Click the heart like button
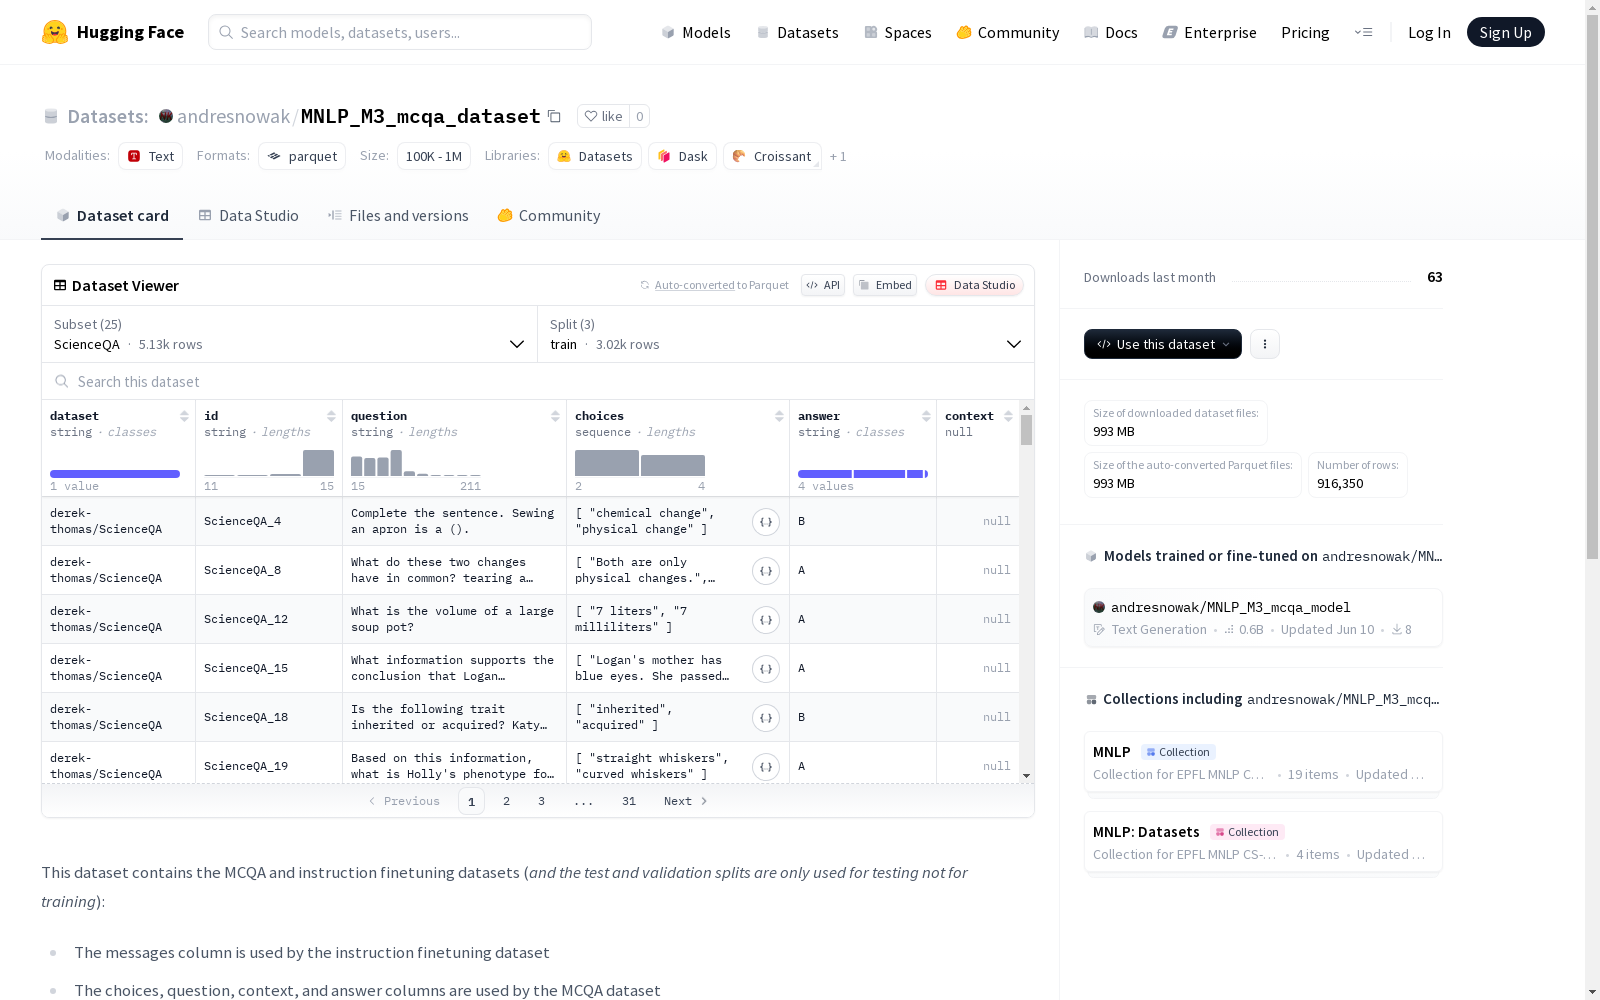The height and width of the screenshot is (1000, 1600). 603,116
